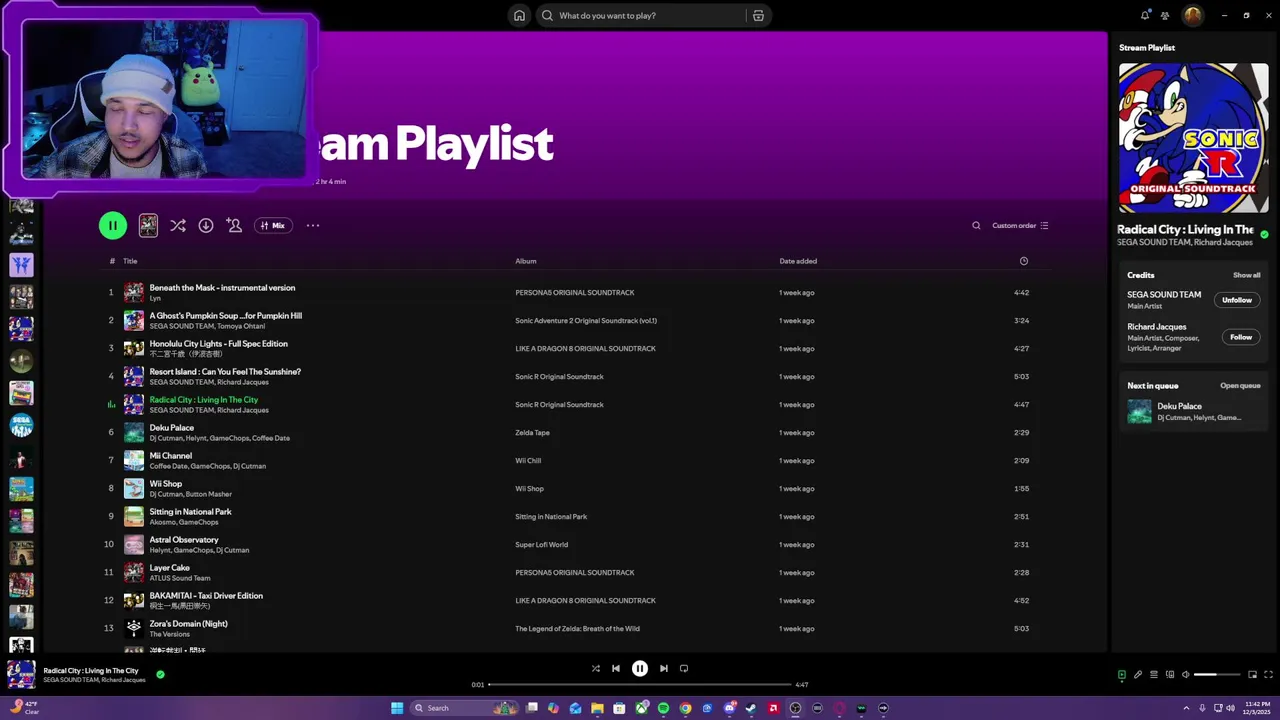
Task: Sort tracks by the Album column
Action: tap(526, 261)
